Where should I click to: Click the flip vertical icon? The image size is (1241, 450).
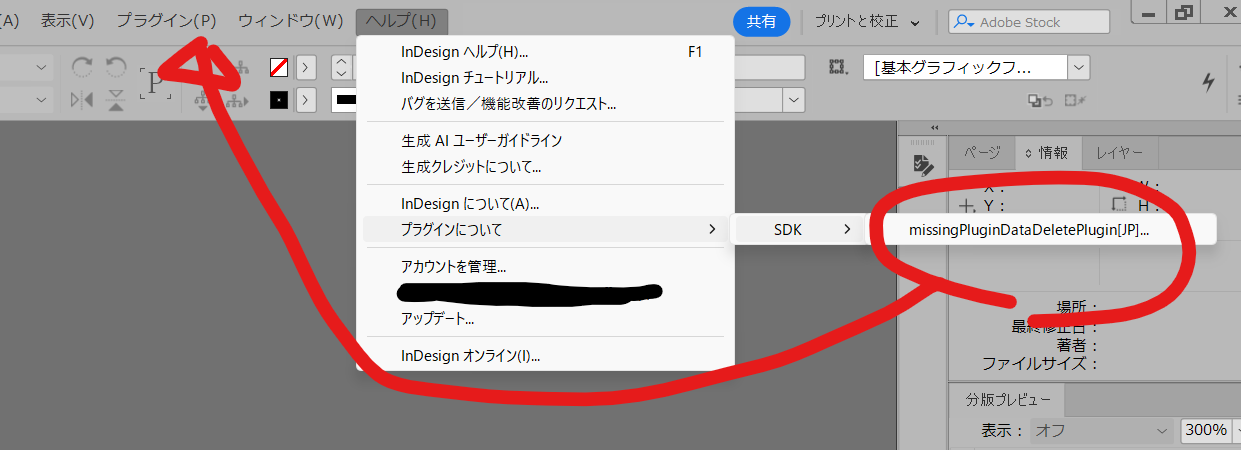[116, 99]
